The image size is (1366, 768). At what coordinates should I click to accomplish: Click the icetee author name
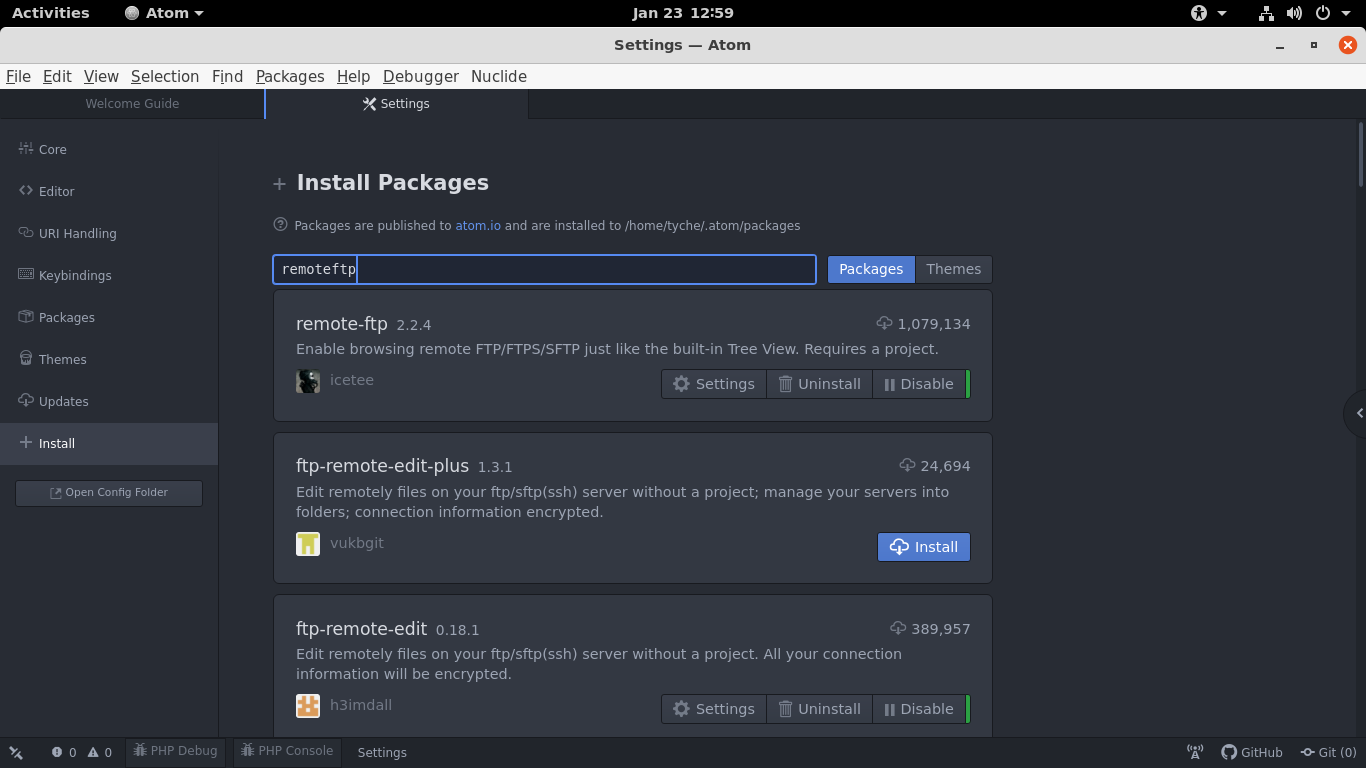[x=352, y=380]
